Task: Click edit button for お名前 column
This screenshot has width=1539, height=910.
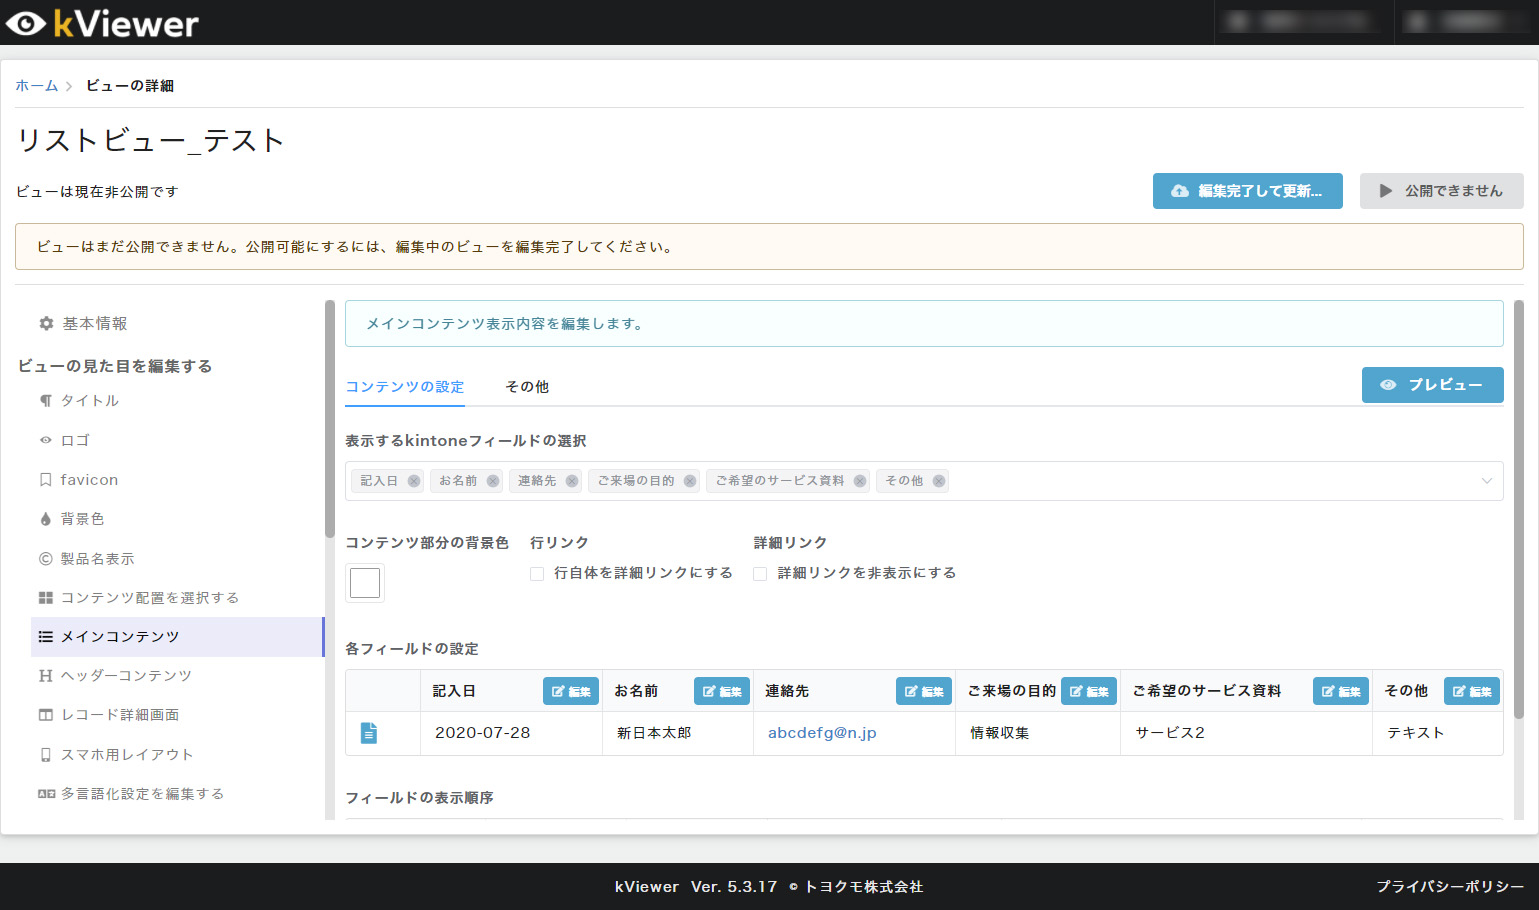Action: 721,691
